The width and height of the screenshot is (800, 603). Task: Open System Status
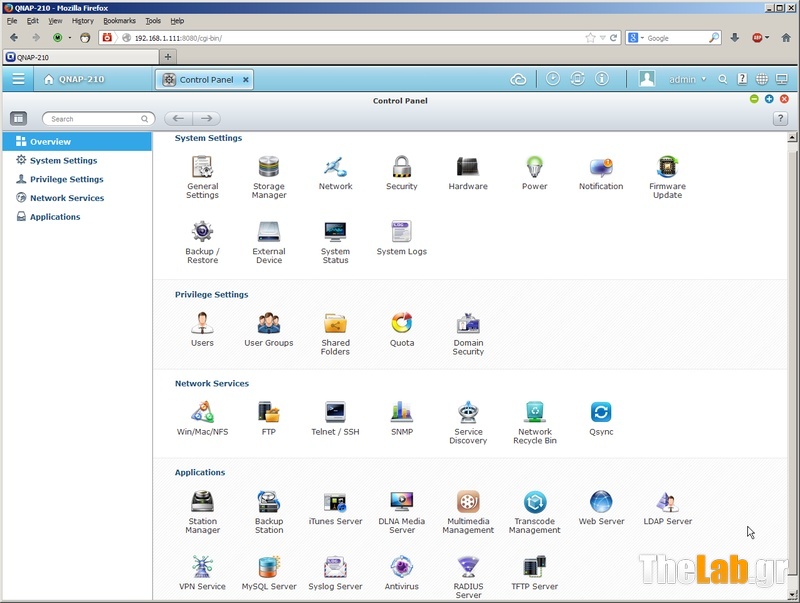(x=335, y=242)
